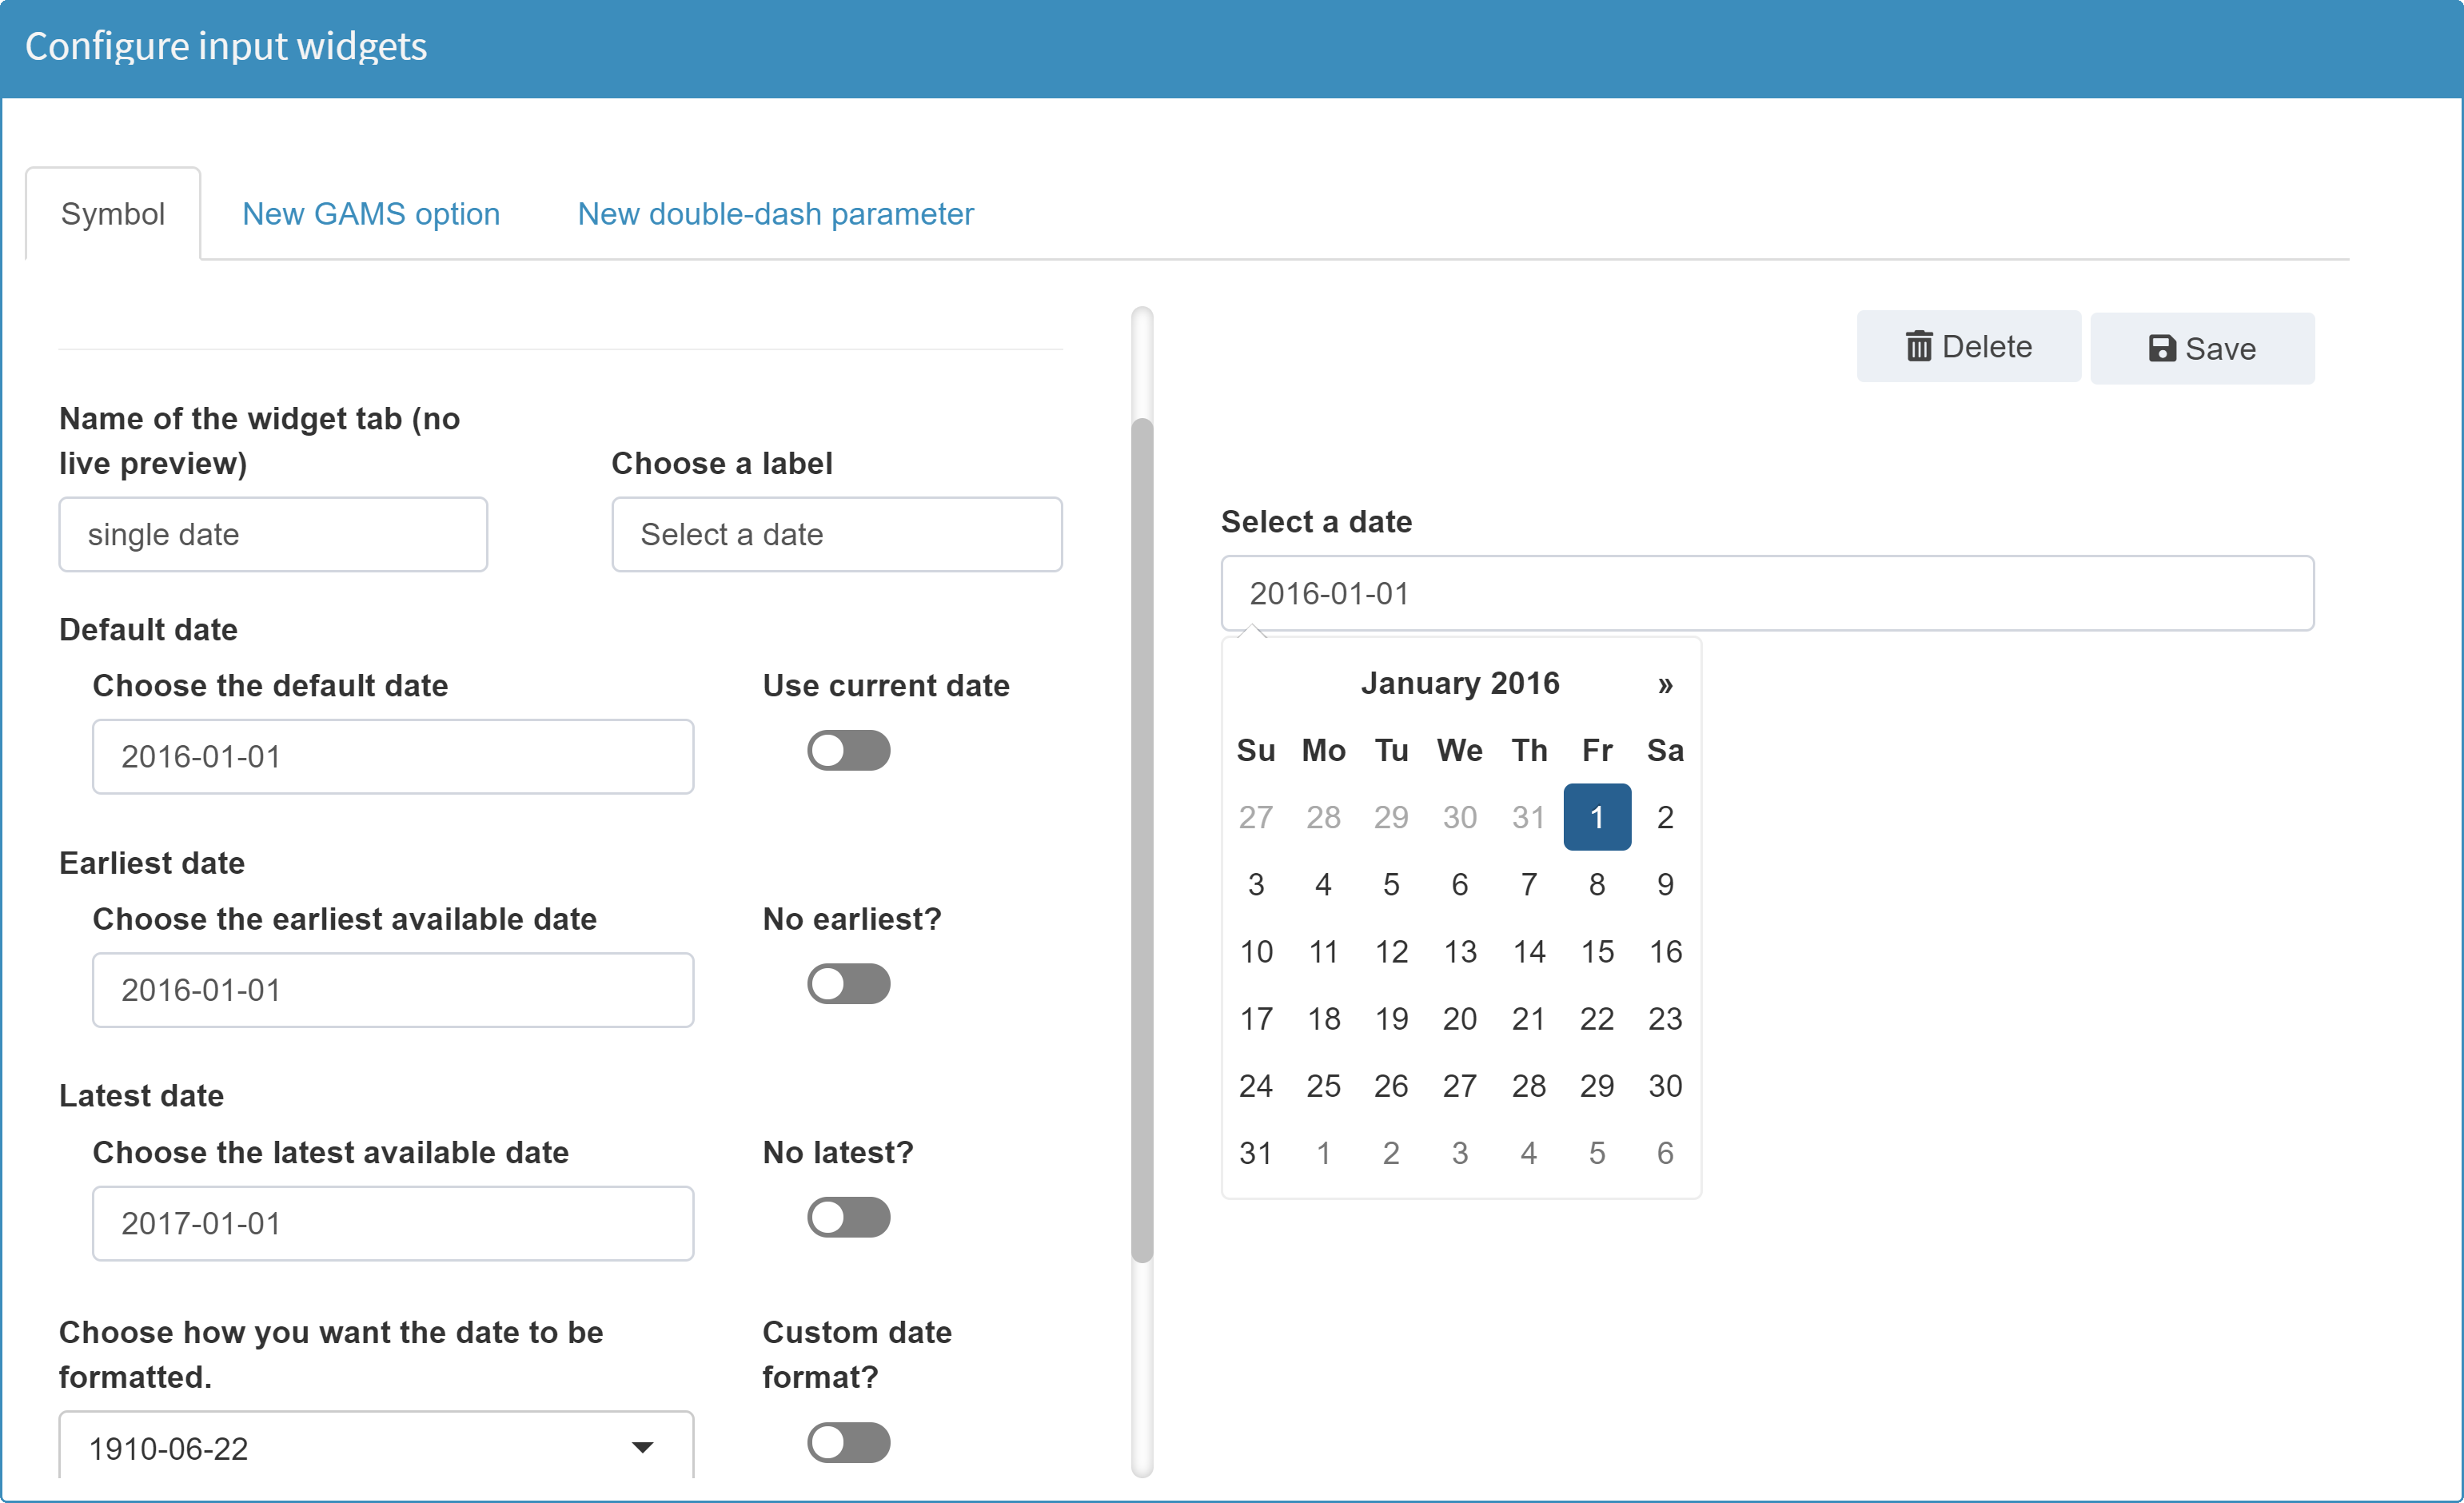This screenshot has height=1503, width=2464.
Task: Focus the Choose a label input field
Action: click(836, 534)
